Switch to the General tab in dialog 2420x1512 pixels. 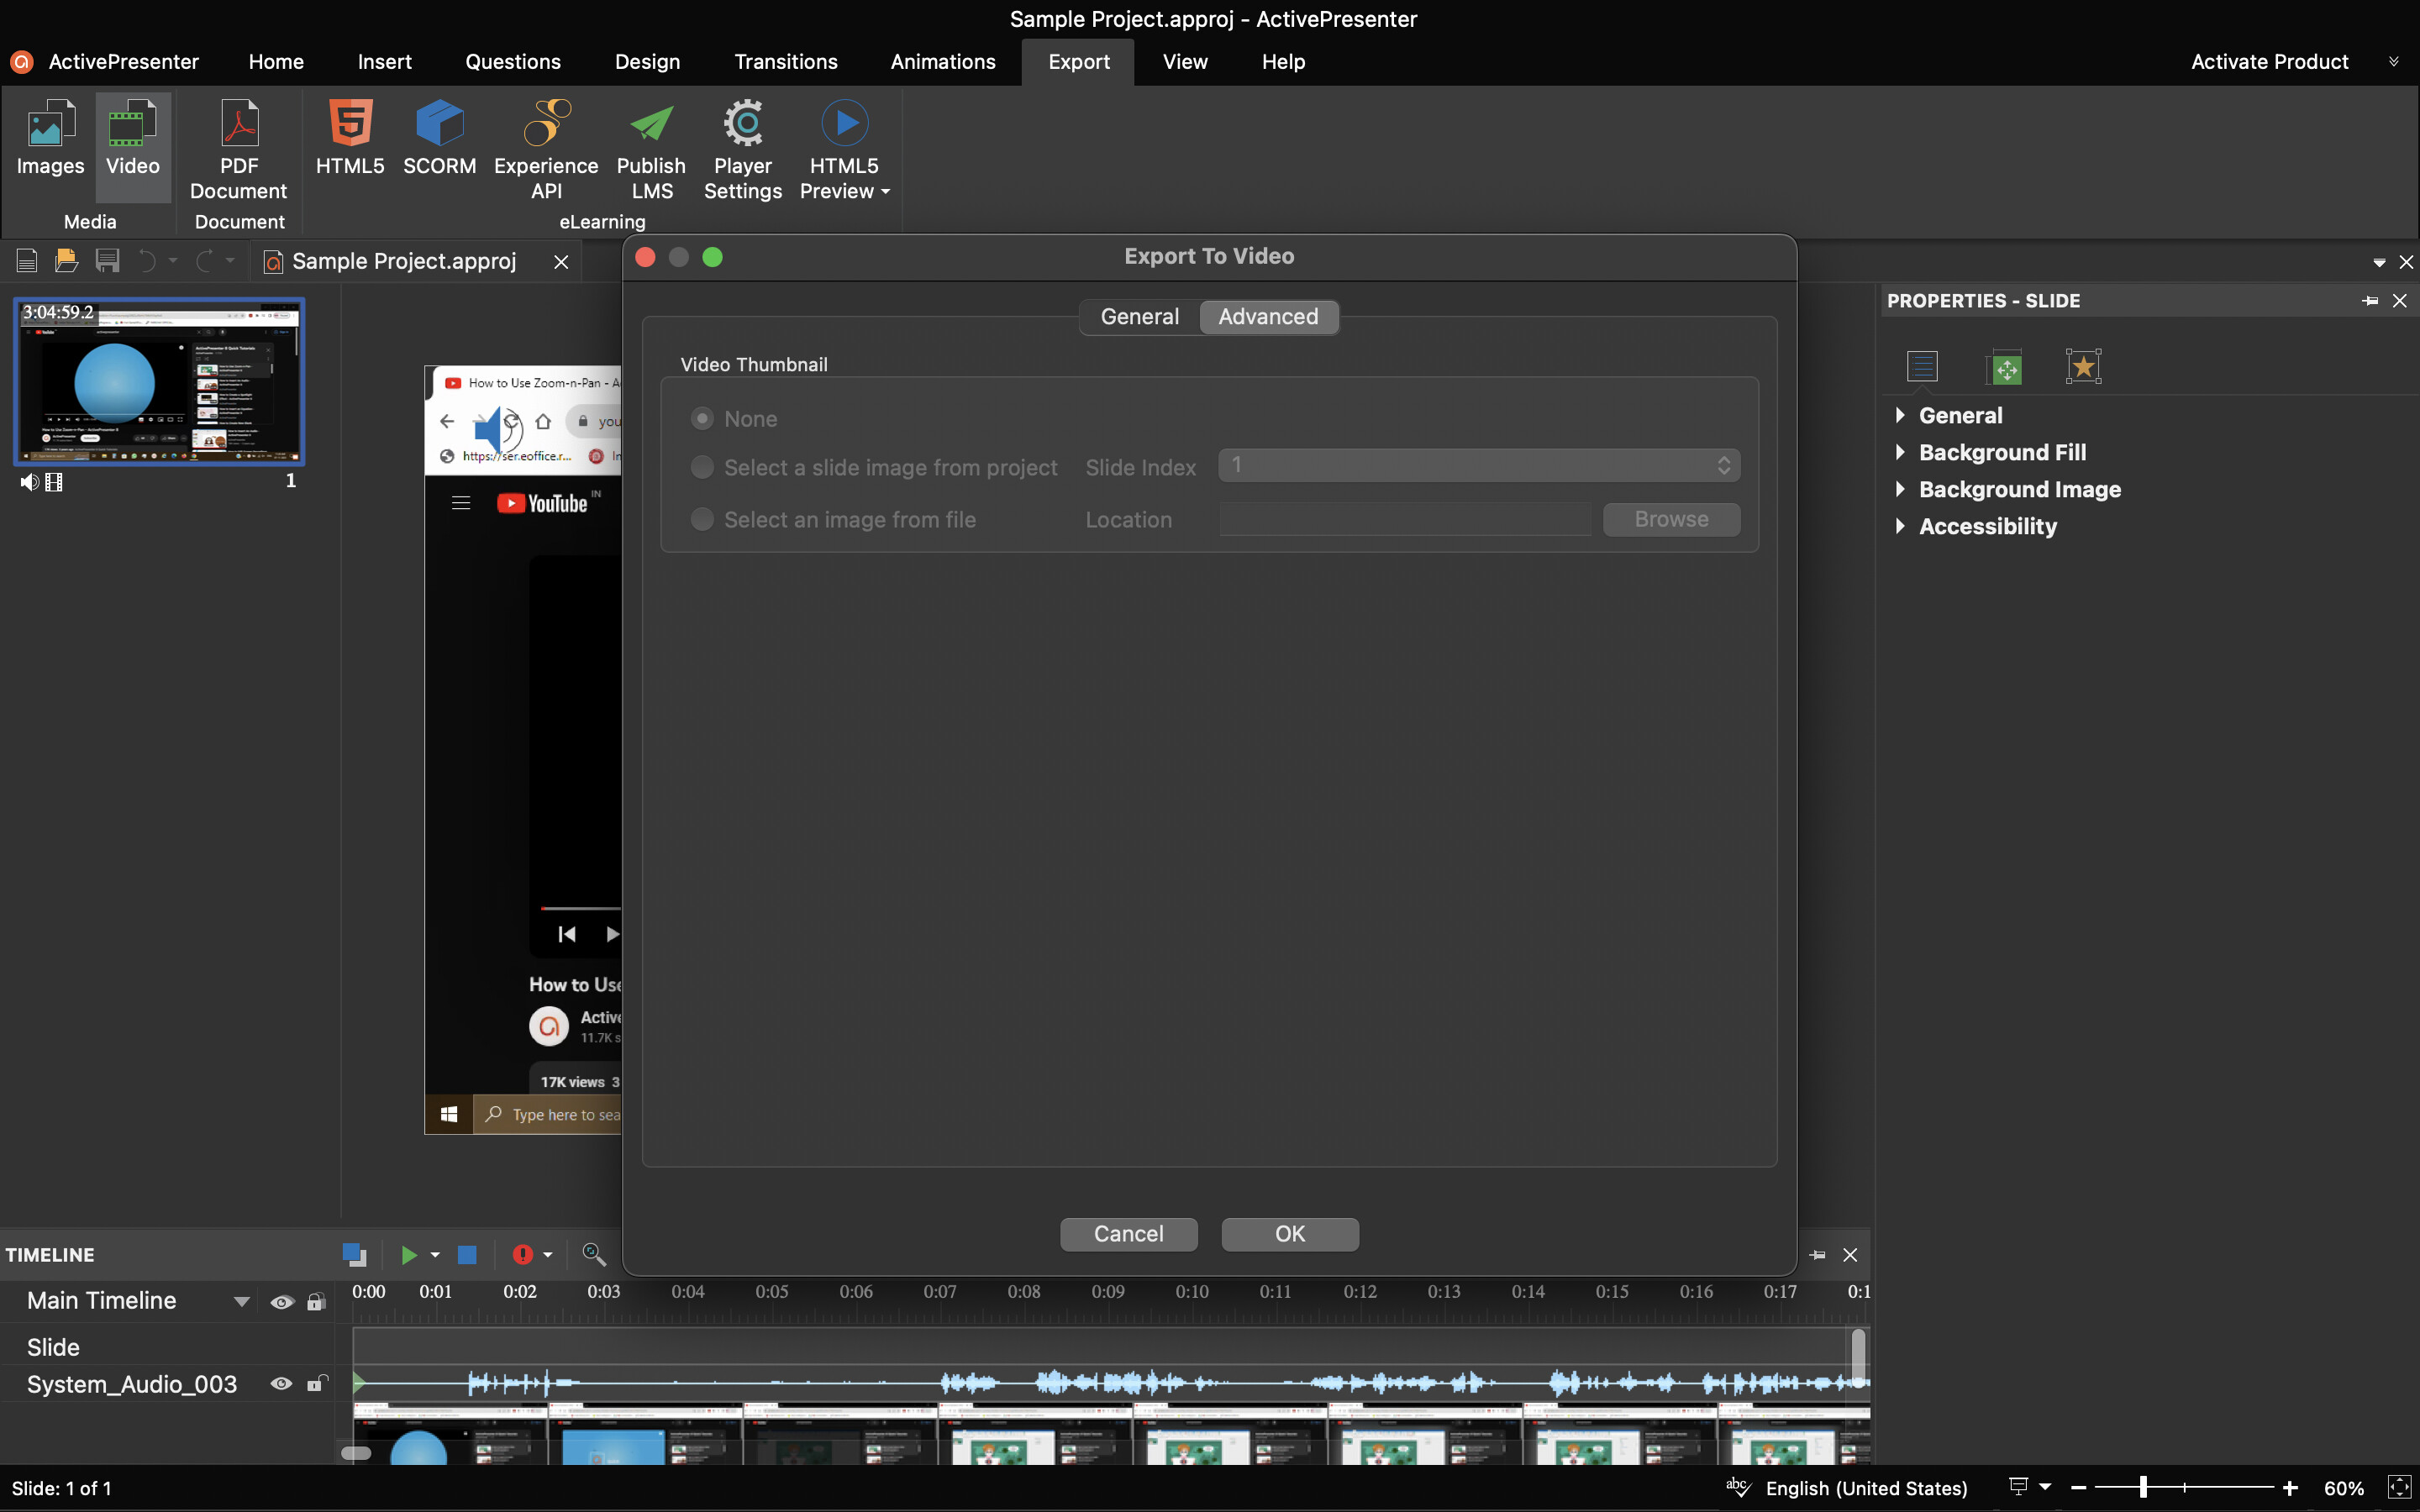point(1139,317)
